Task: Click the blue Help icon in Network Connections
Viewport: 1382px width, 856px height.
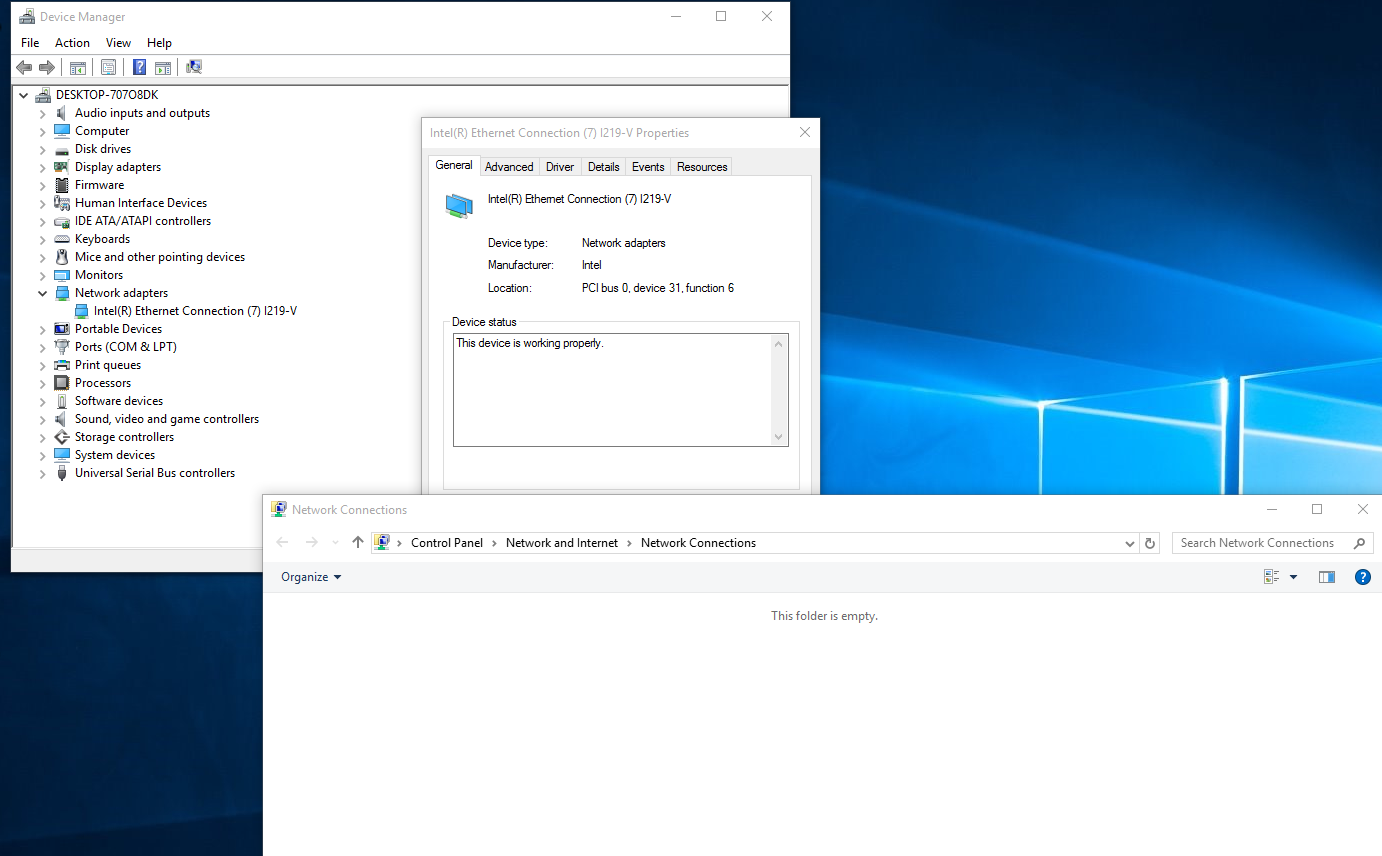Action: [x=1362, y=577]
